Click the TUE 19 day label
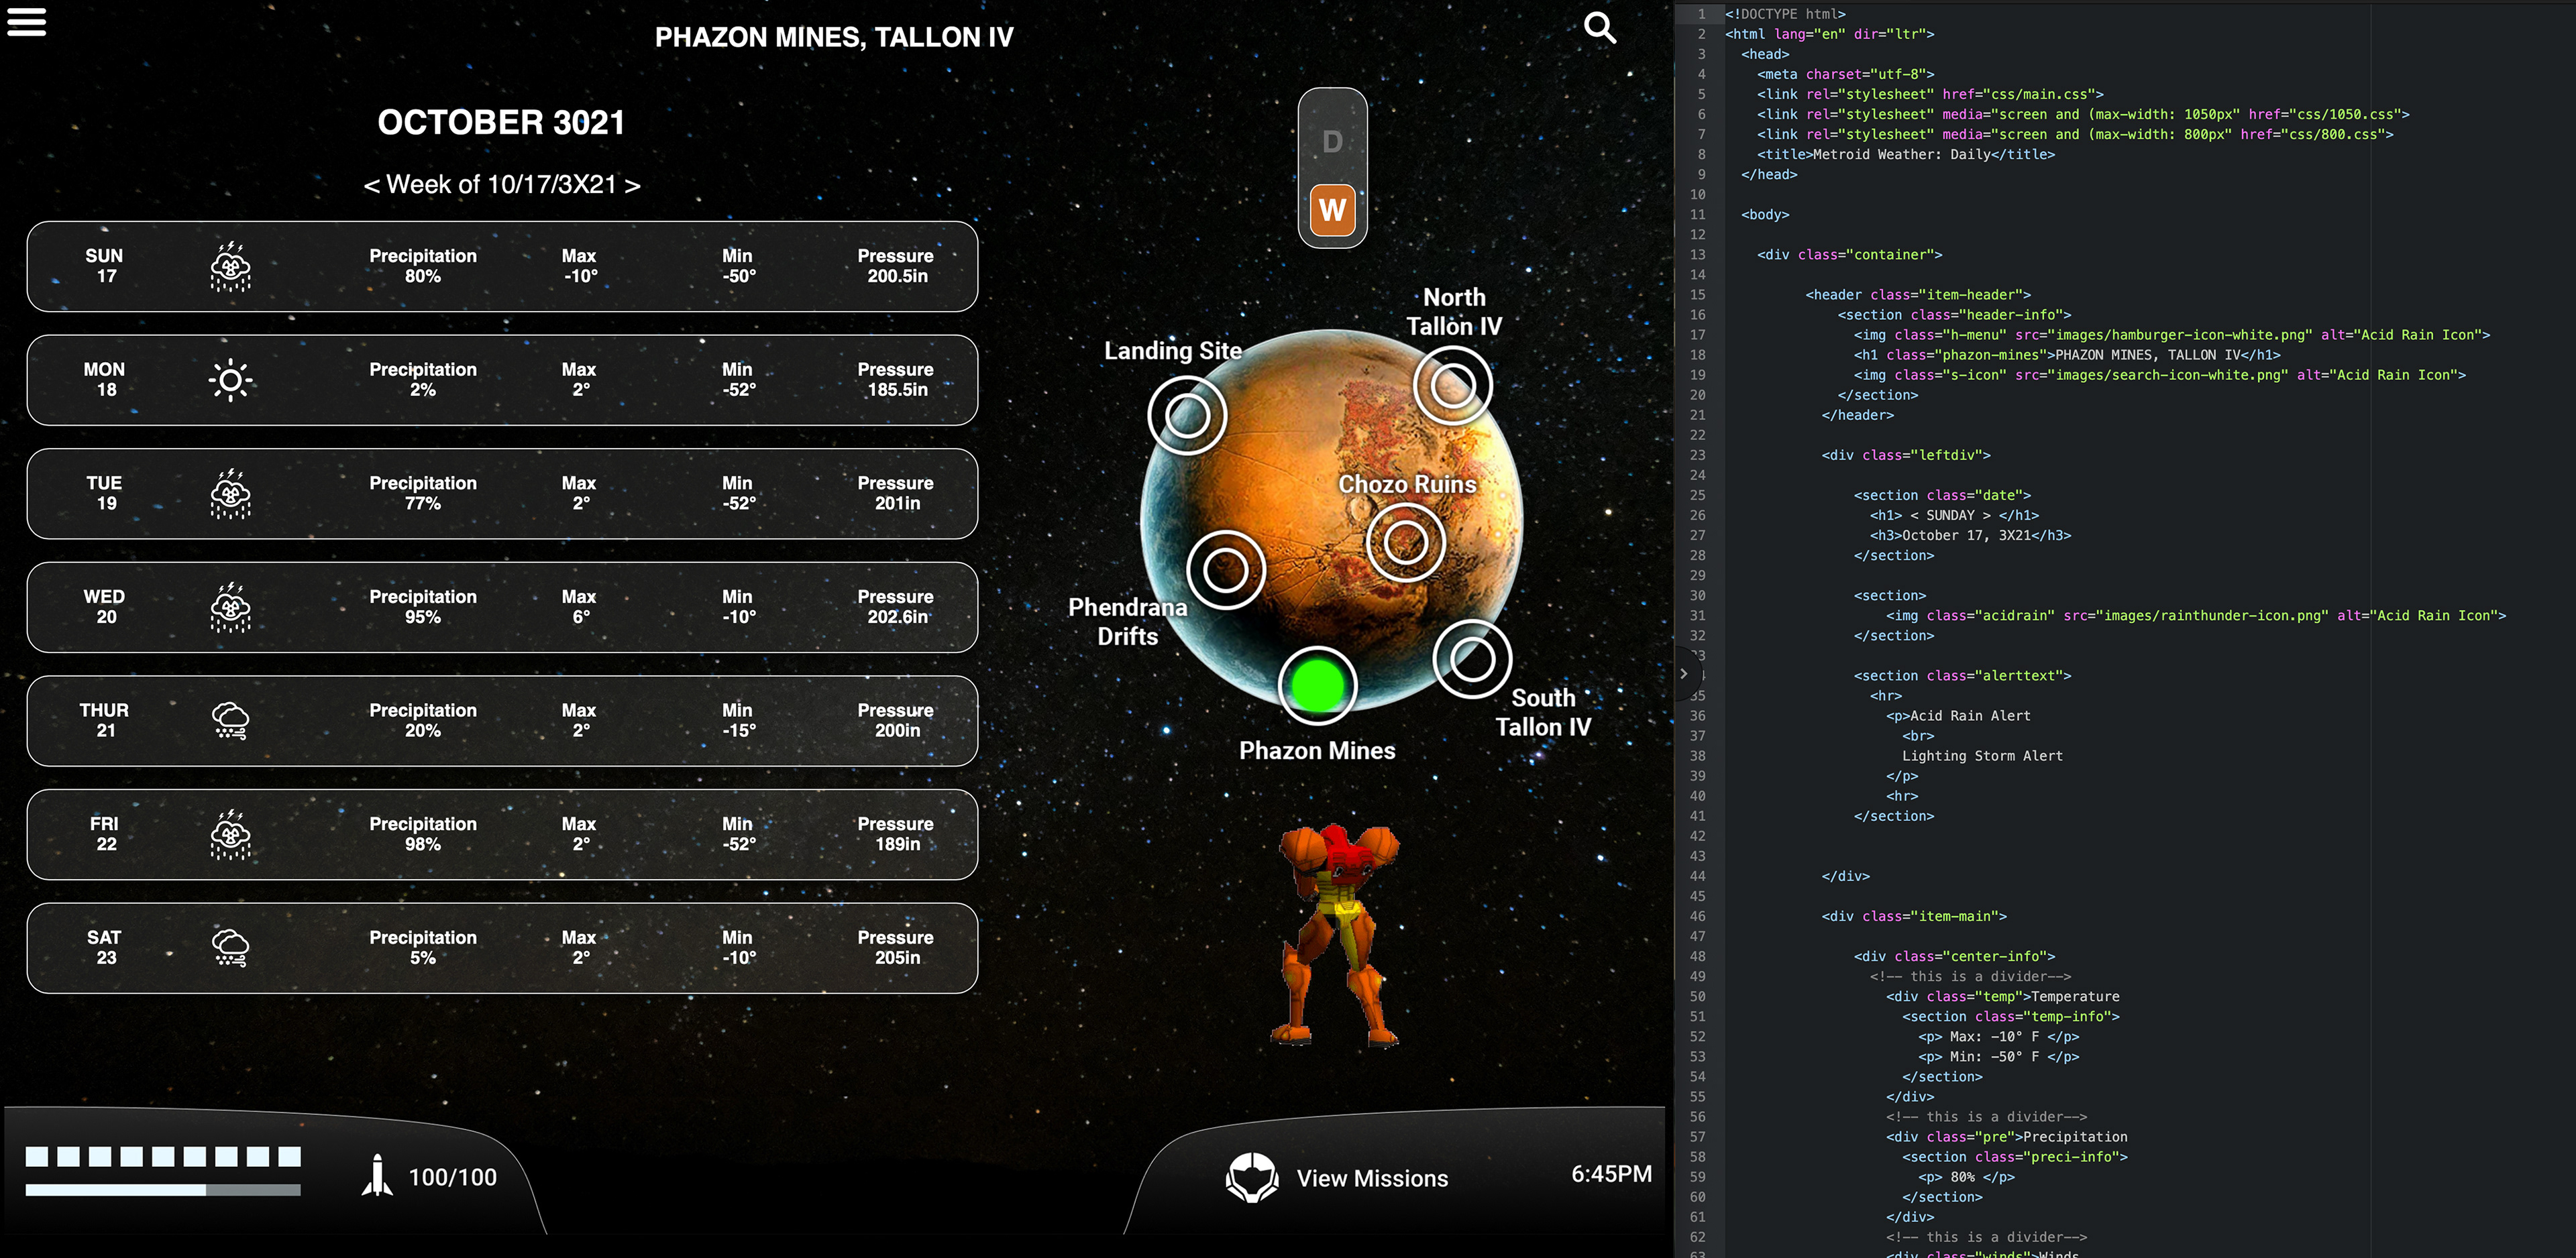 click(104, 493)
